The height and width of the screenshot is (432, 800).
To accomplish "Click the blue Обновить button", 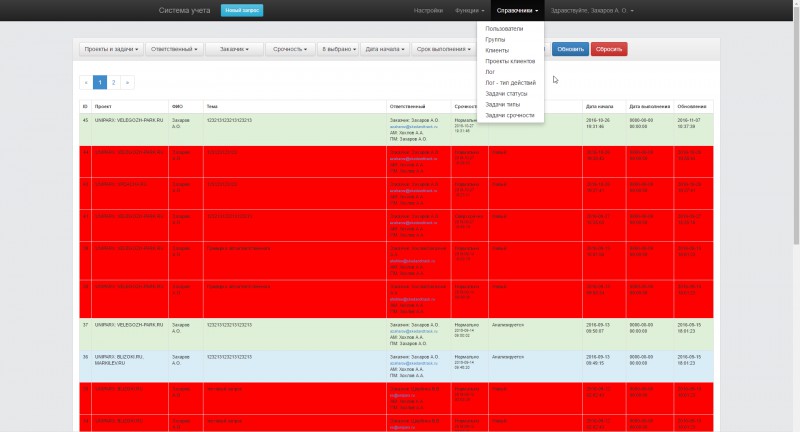I will point(570,49).
